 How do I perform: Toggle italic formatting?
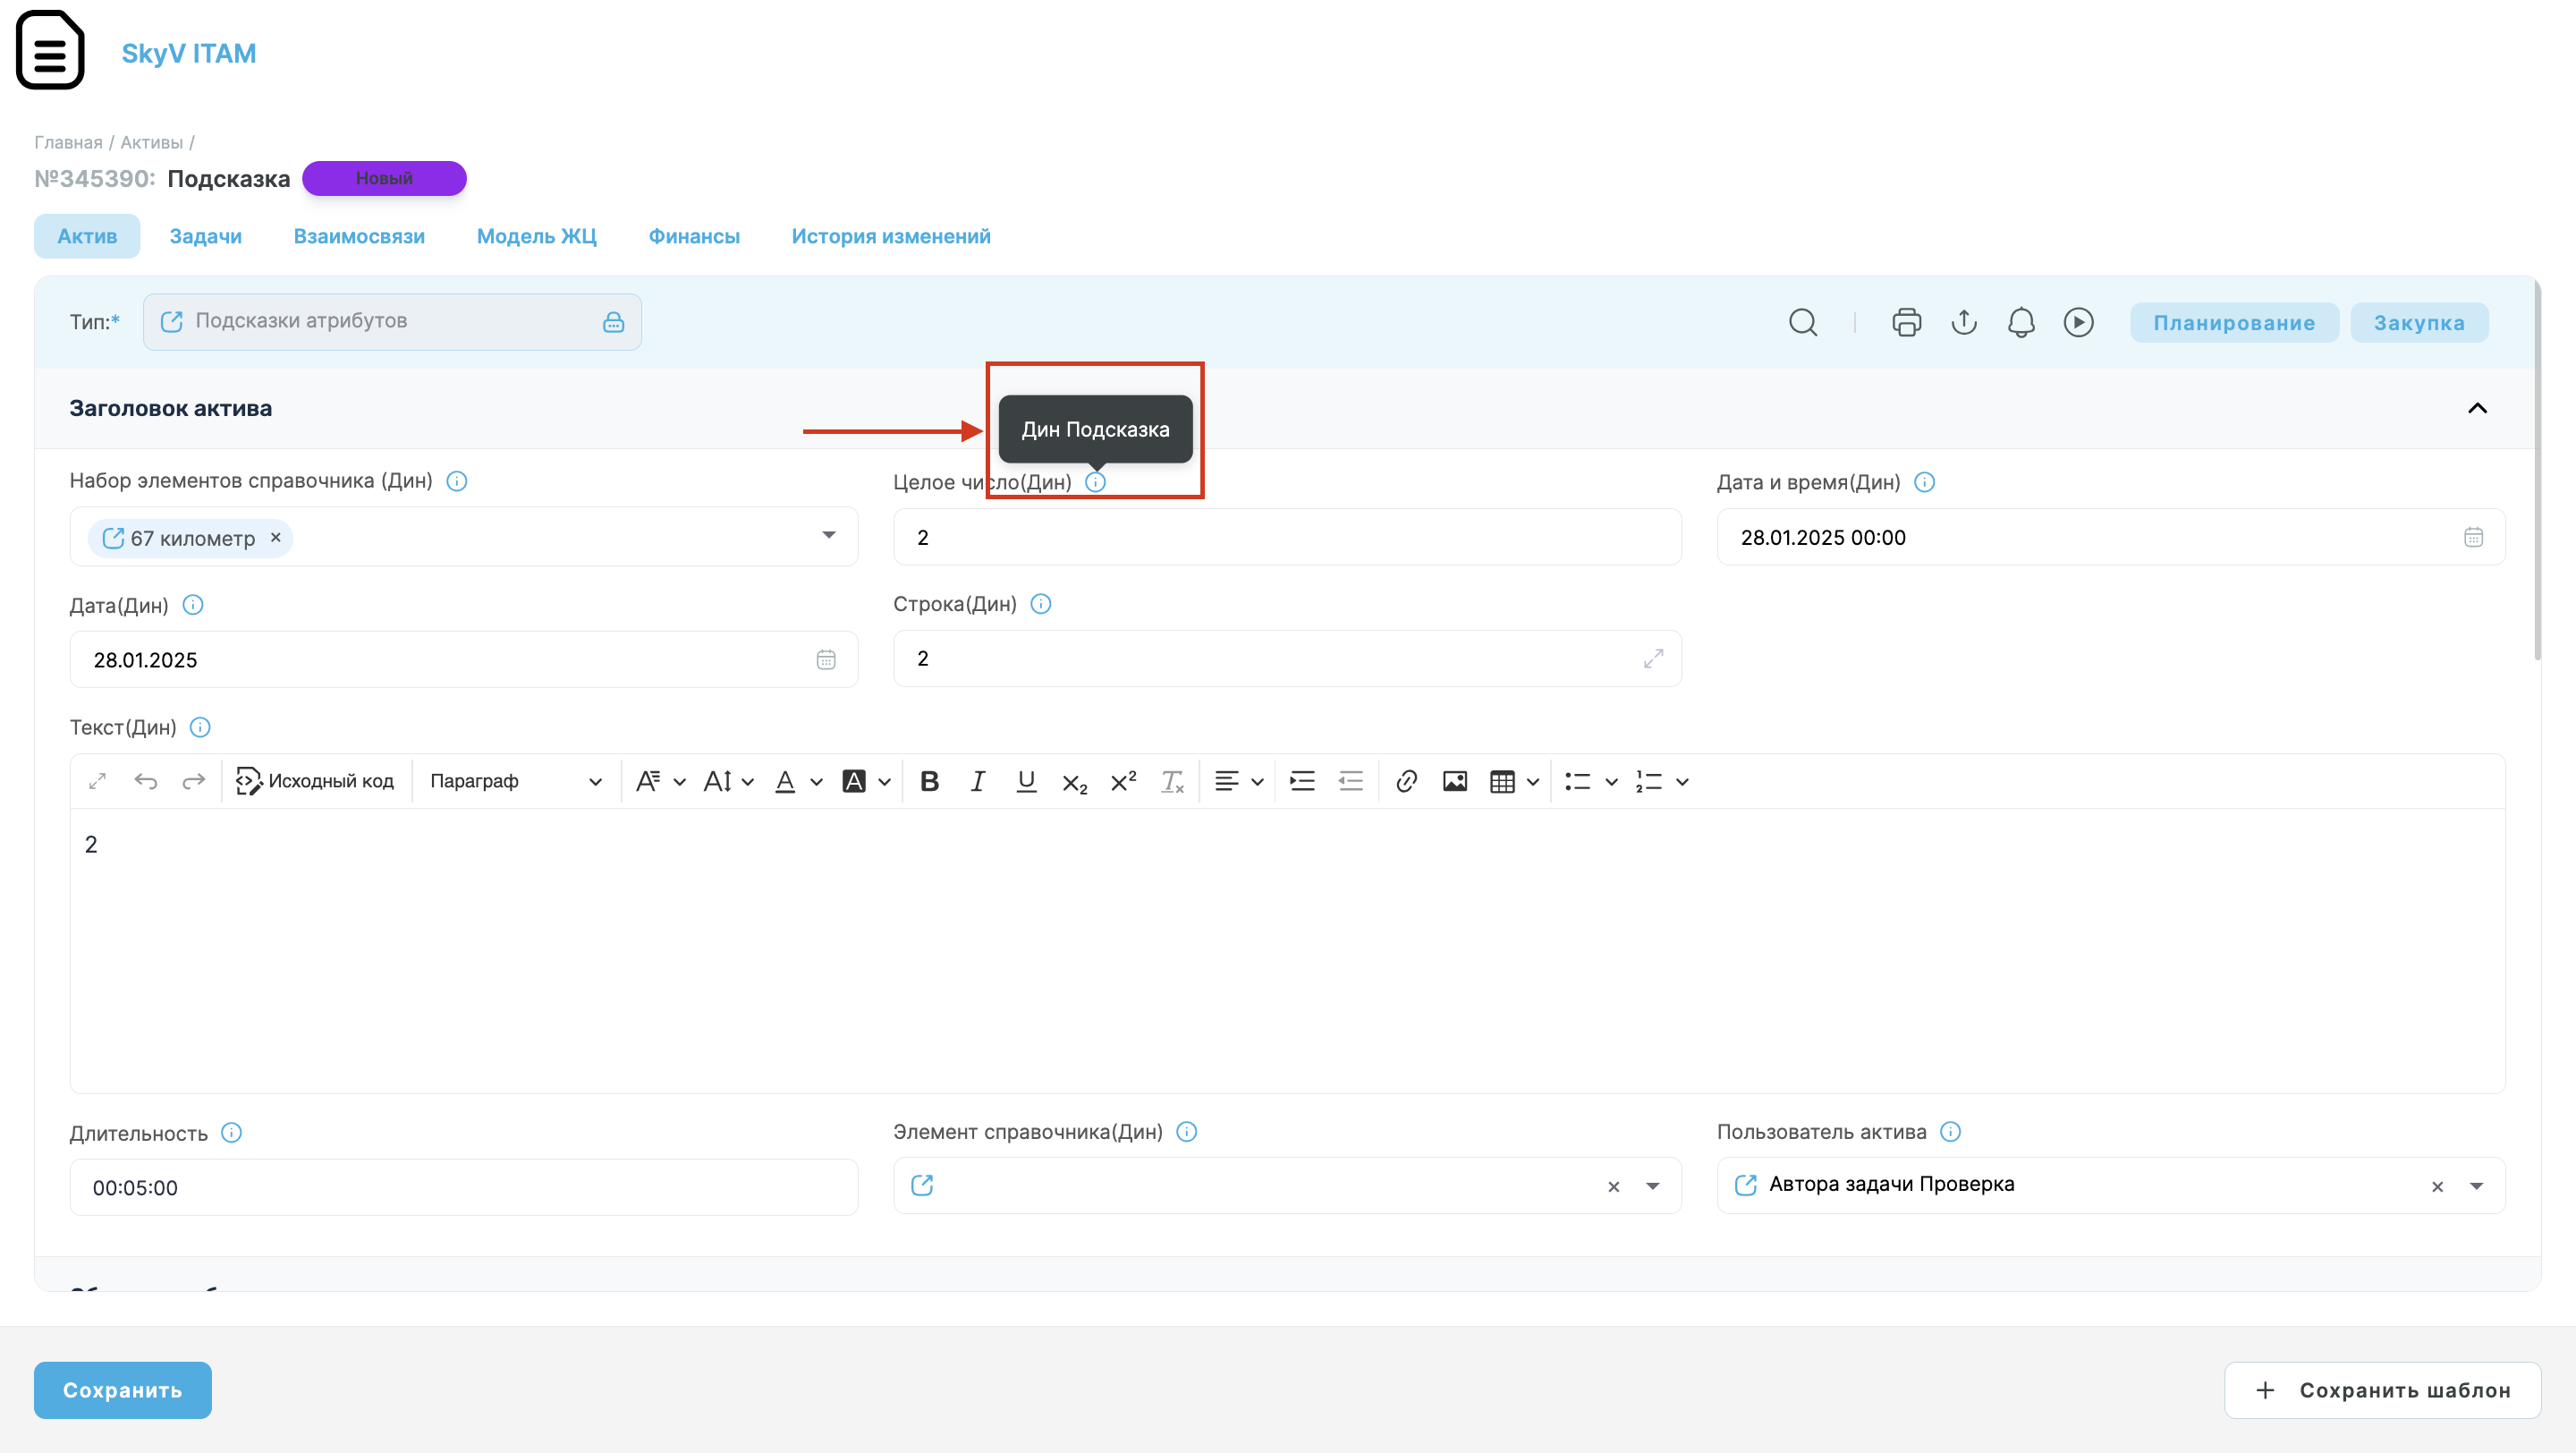(x=978, y=781)
